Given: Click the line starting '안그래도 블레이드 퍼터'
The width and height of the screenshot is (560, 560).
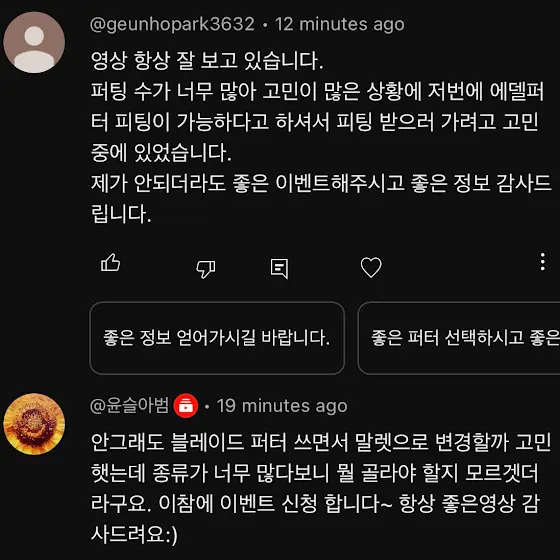Looking at the screenshot, I should point(321,442).
